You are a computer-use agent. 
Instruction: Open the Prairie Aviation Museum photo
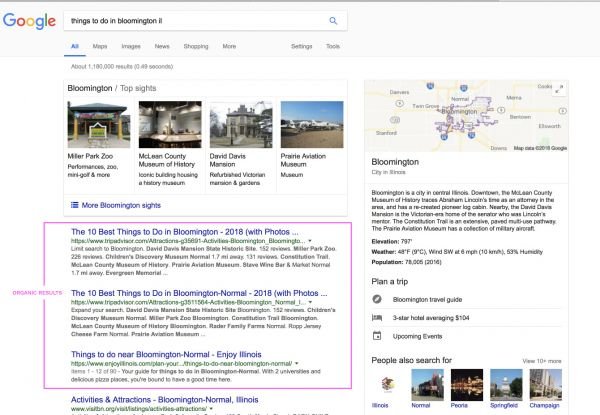coord(312,124)
